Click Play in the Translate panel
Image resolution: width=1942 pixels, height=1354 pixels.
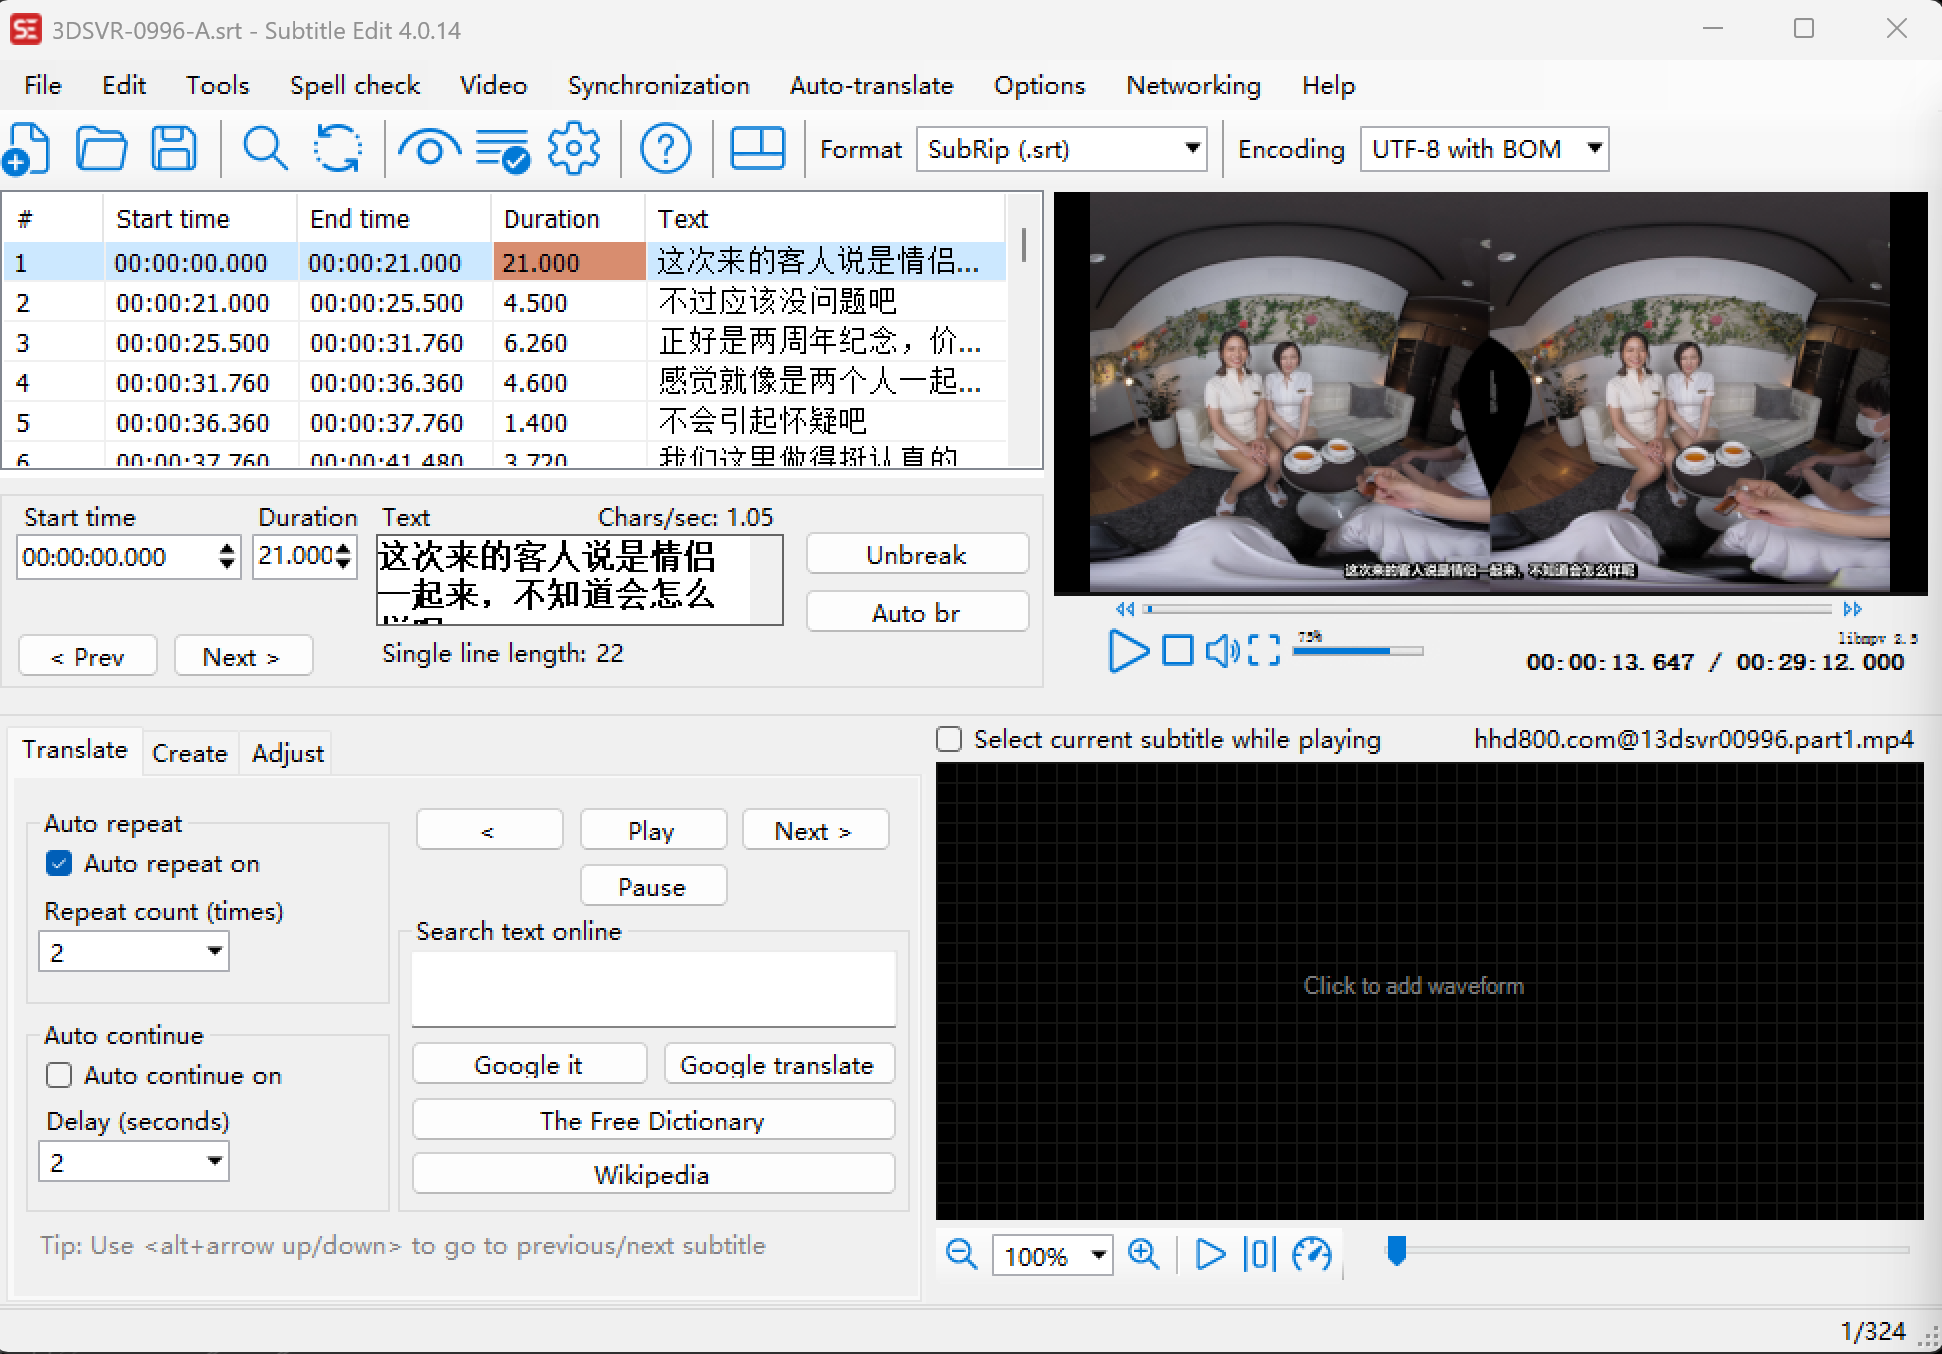click(653, 831)
